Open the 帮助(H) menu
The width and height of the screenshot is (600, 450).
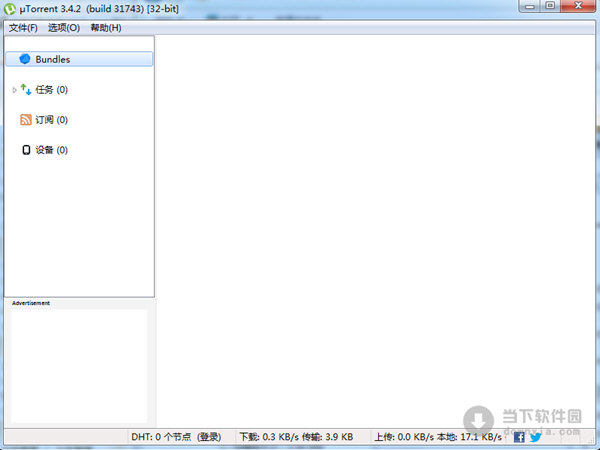tap(106, 28)
